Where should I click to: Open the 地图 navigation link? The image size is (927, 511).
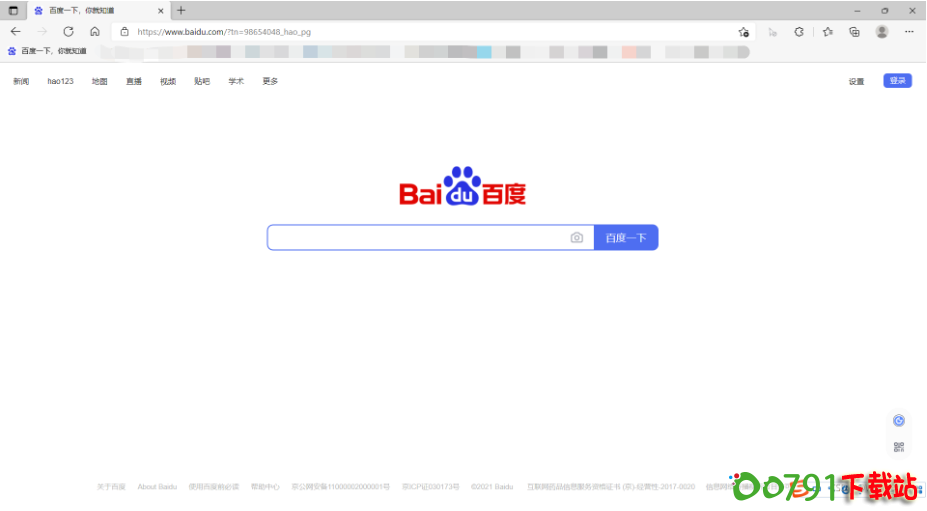tap(99, 81)
